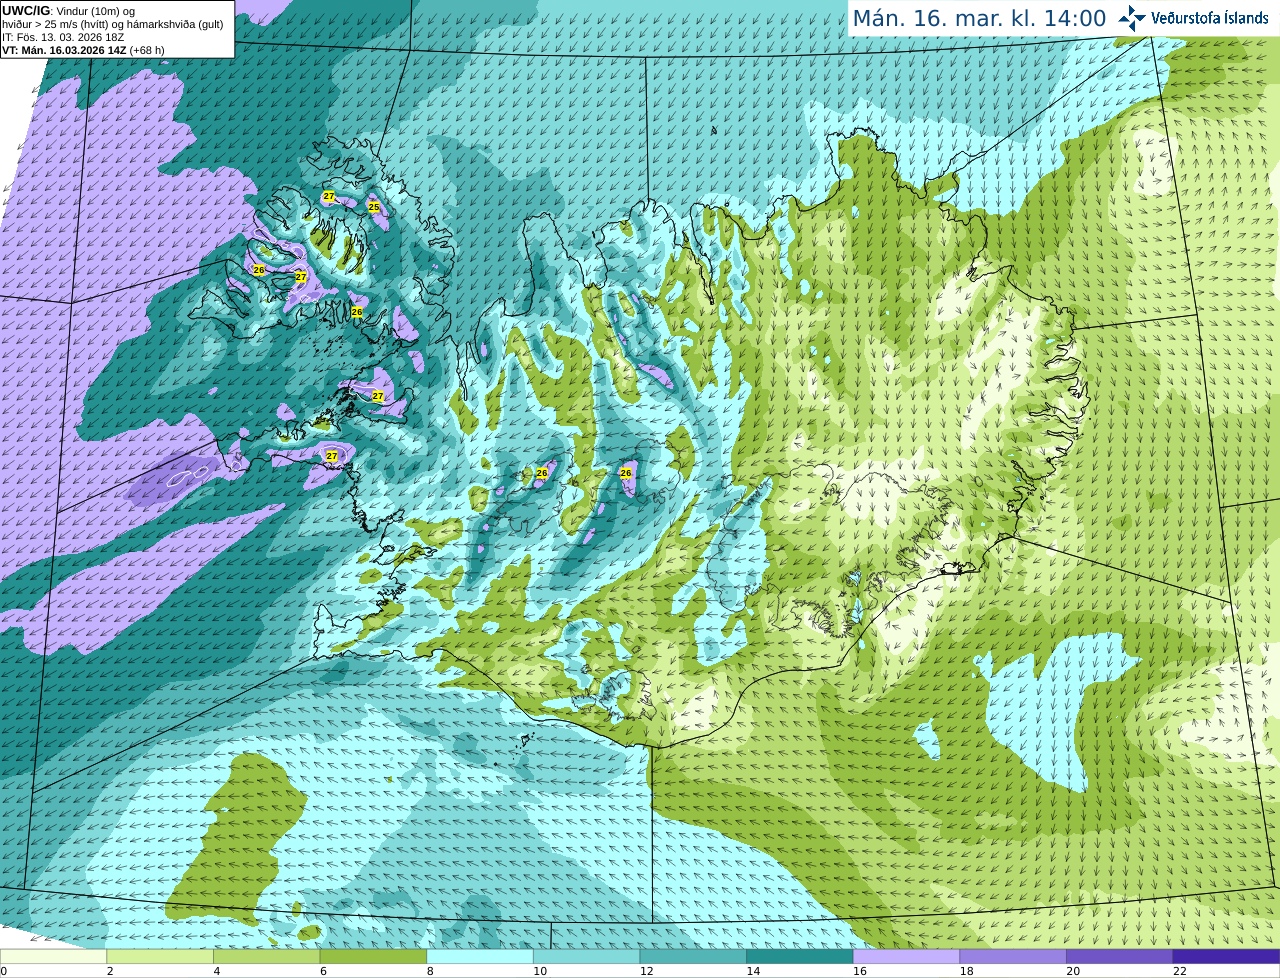Click the 'UWC/IG: Vindur (10m) og' legend line
Image resolution: width=1280 pixels, height=978 pixels.
(68, 10)
